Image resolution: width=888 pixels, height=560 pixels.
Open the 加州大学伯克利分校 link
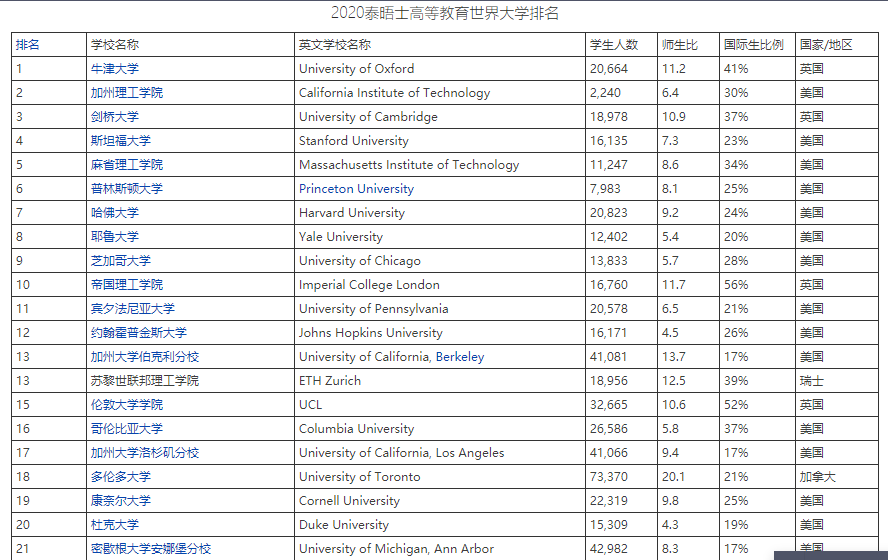(144, 357)
